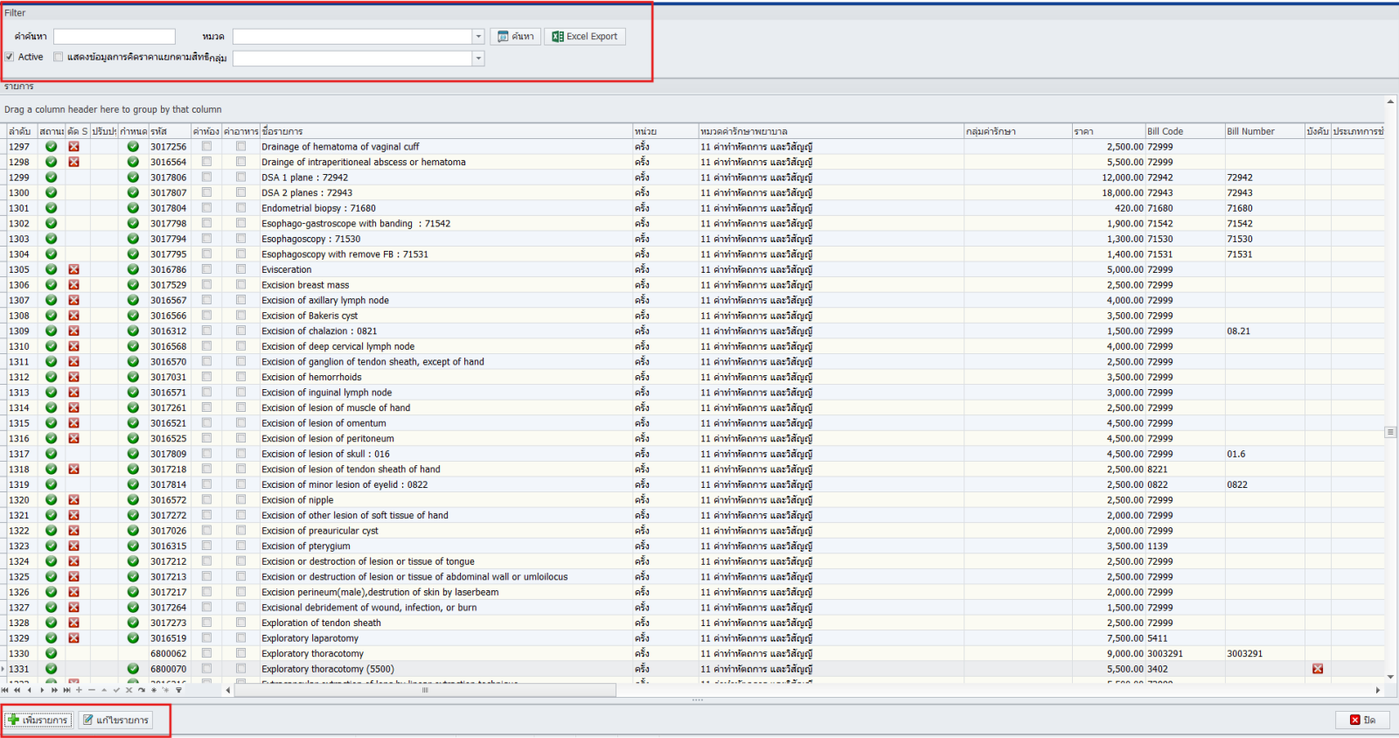Screen dimensions: 1399x738
Task: Click the red X icon for Evisceration row
Action: 74,270
